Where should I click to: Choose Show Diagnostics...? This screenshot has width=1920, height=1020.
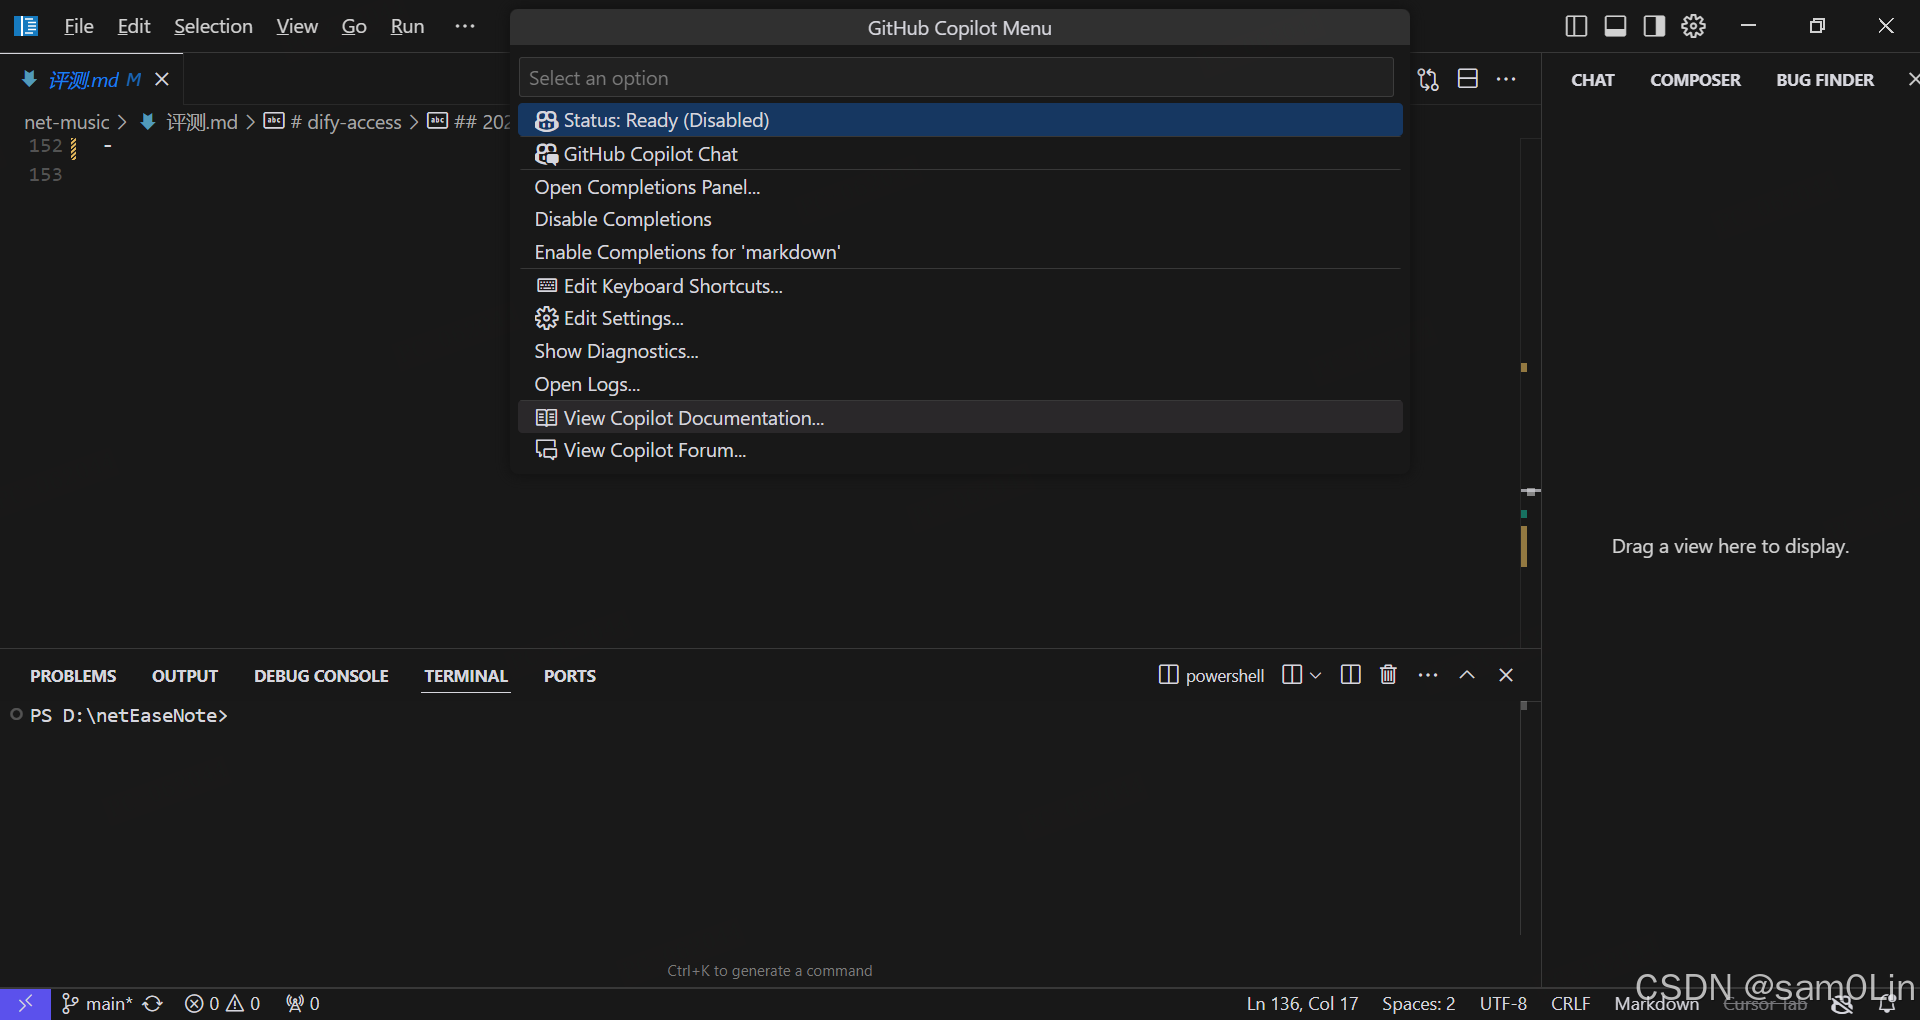[960, 351]
